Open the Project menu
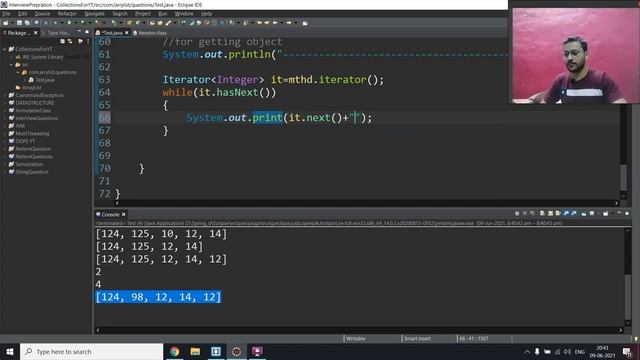The width and height of the screenshot is (640, 360). point(143,13)
